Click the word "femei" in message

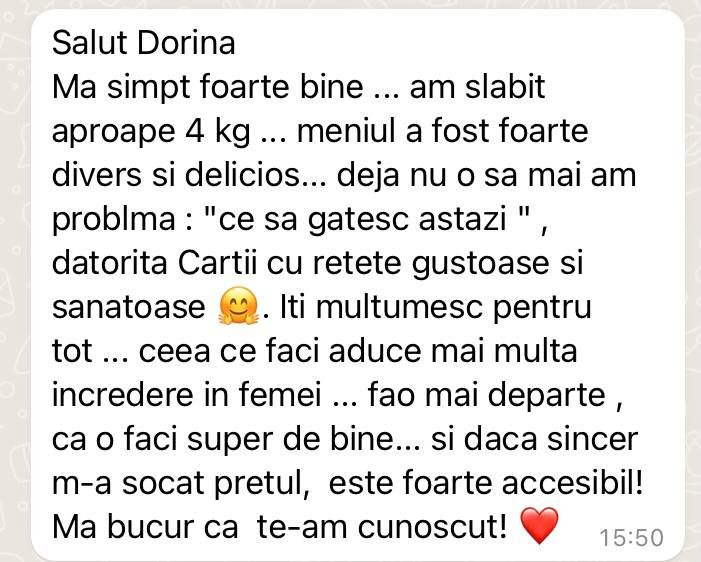pos(280,394)
